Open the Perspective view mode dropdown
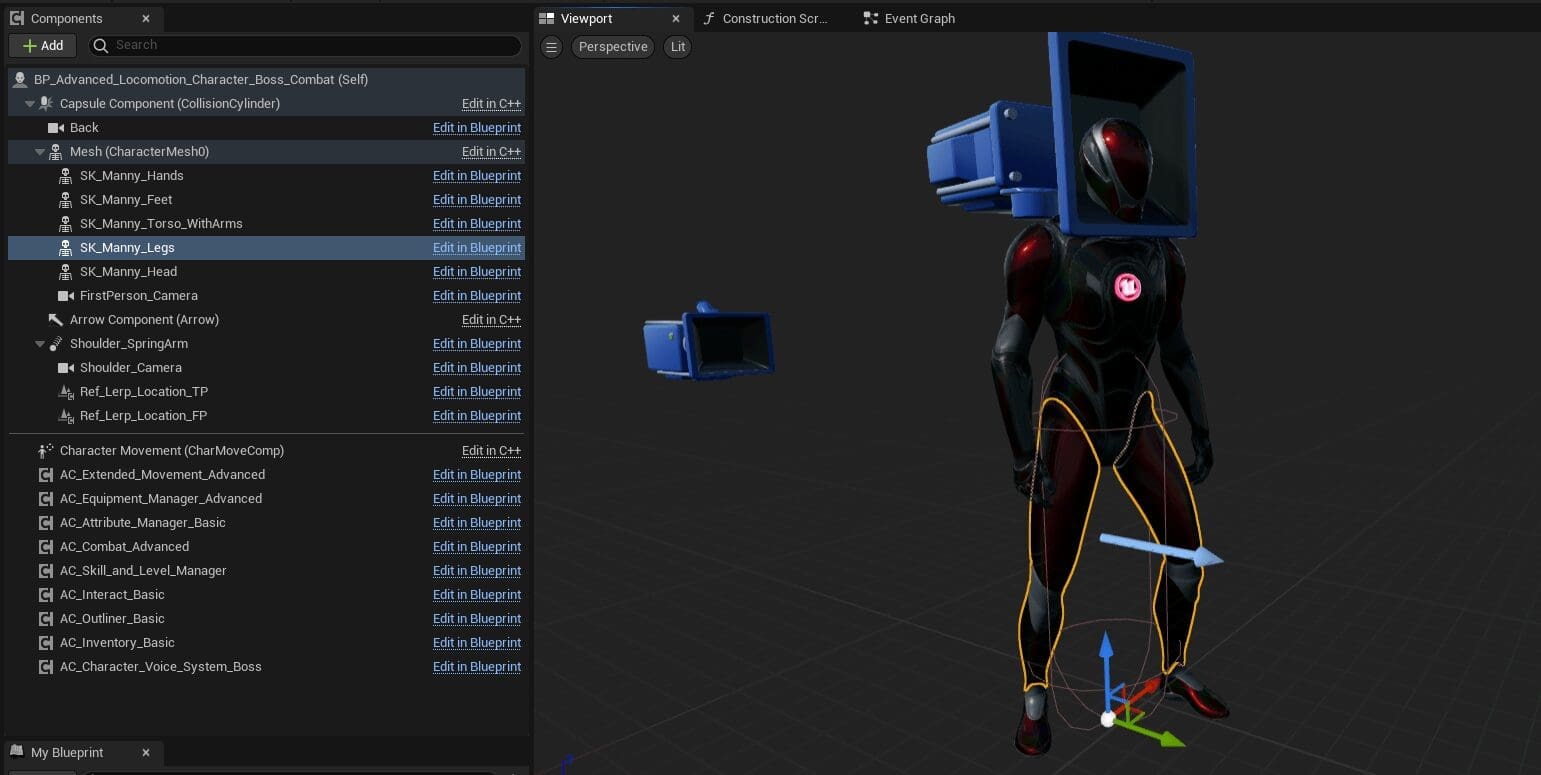The height and width of the screenshot is (775, 1541). 613,47
